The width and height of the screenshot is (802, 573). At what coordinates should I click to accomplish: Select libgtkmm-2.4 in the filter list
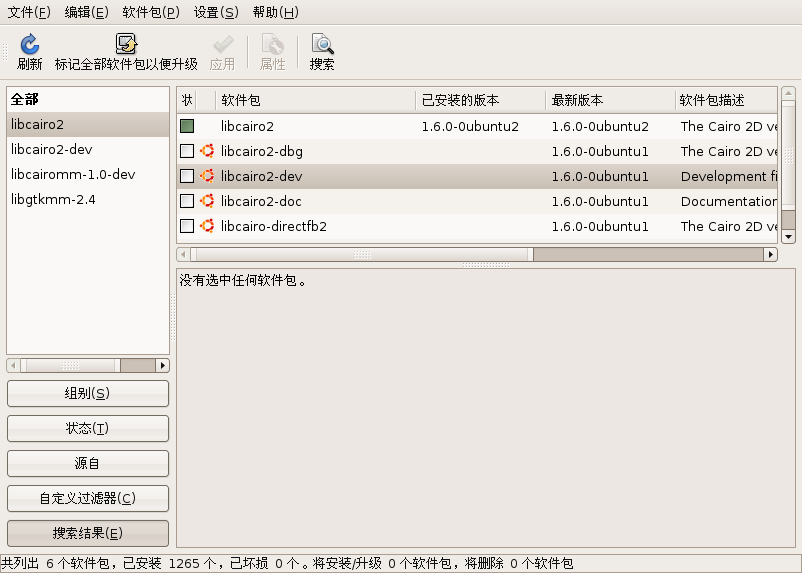88,200
